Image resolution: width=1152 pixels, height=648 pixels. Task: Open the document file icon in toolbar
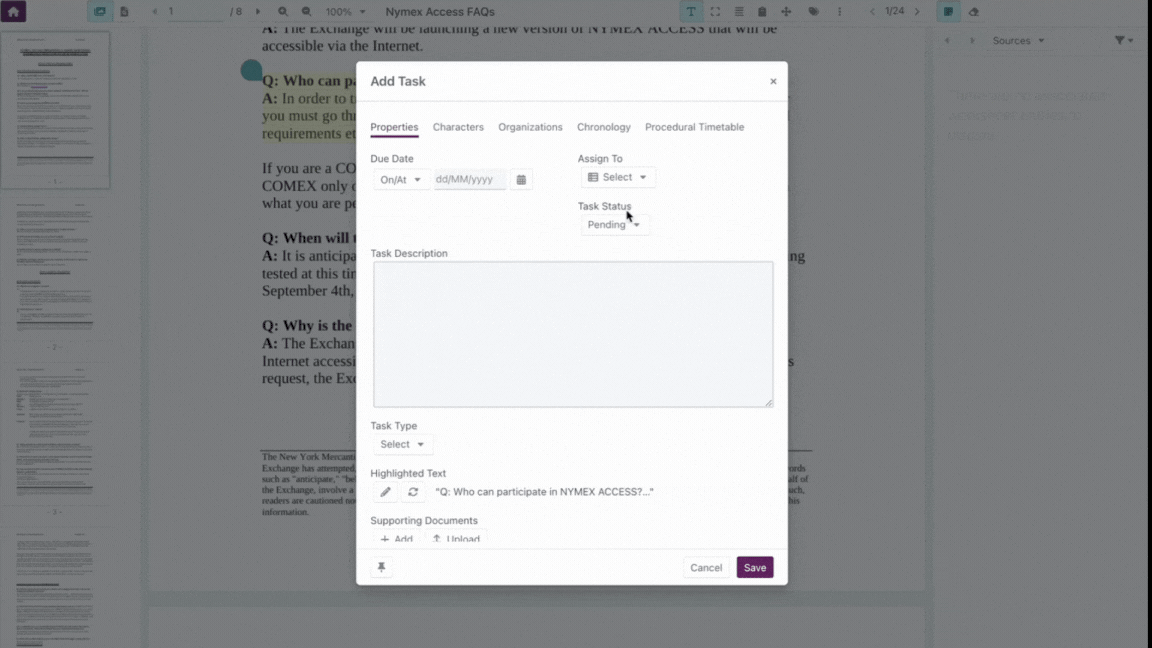click(x=124, y=12)
